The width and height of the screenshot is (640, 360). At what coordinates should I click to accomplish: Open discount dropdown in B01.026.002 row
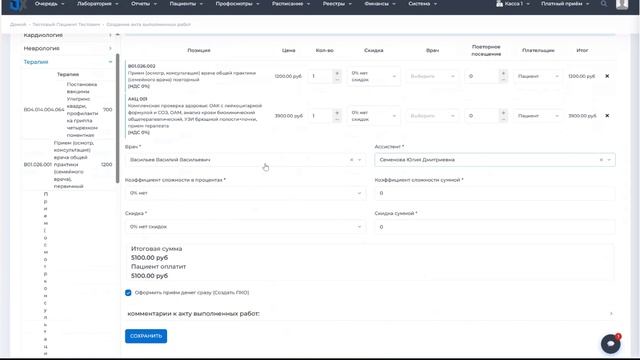[x=373, y=76]
